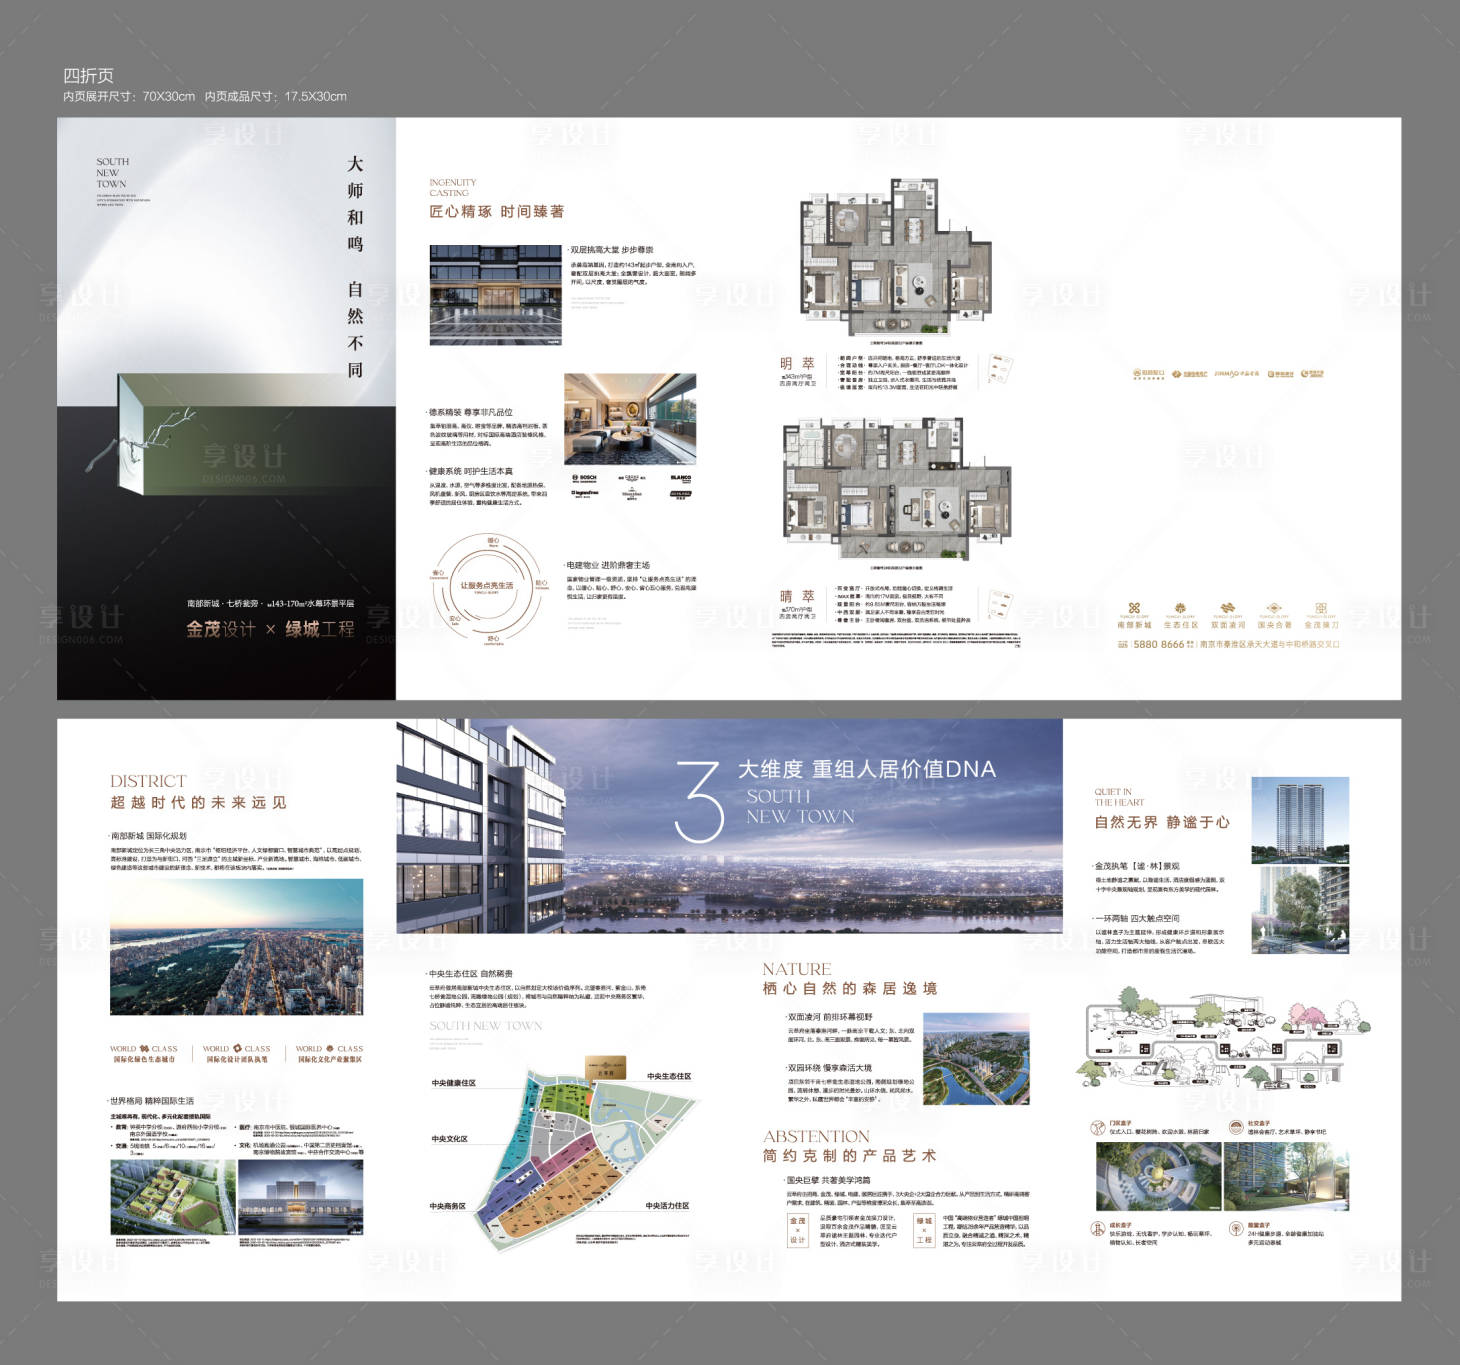Click the 5880 8666 phone number

(1158, 645)
